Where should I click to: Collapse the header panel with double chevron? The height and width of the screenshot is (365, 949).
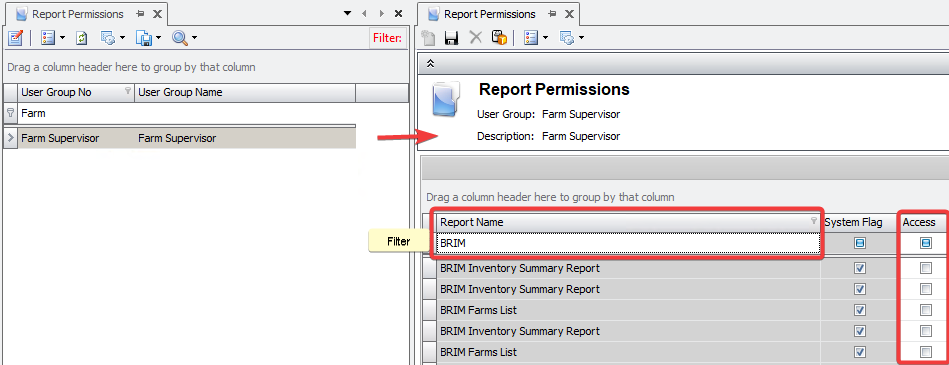(x=430, y=63)
